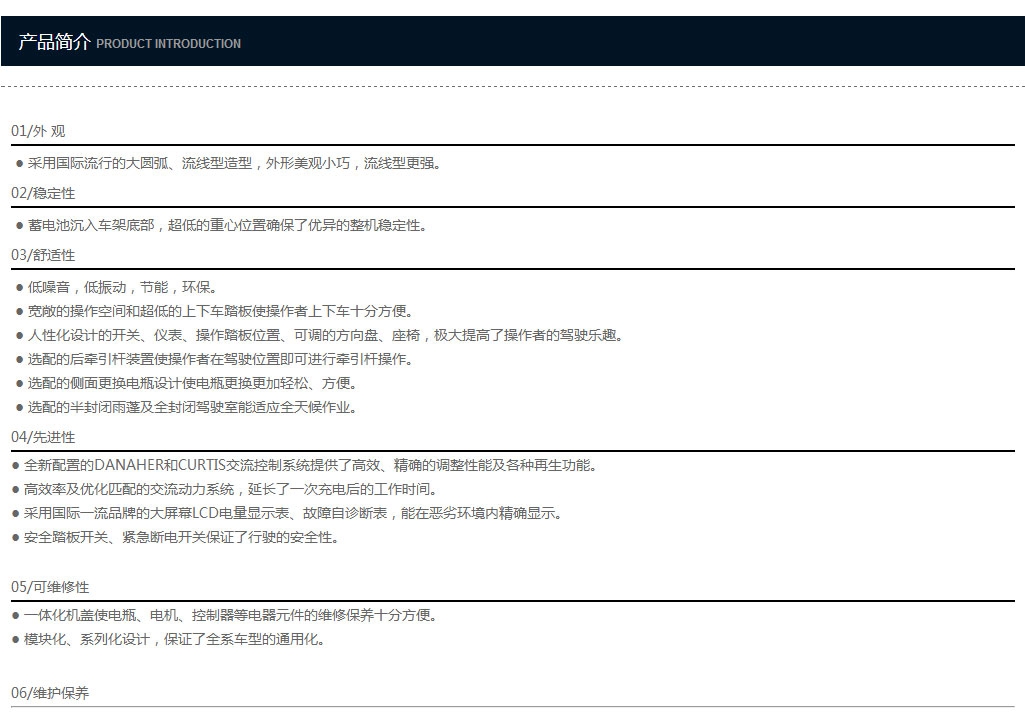Click the DANAHER和CURTIS control system line
1025x719 pixels.
304,465
